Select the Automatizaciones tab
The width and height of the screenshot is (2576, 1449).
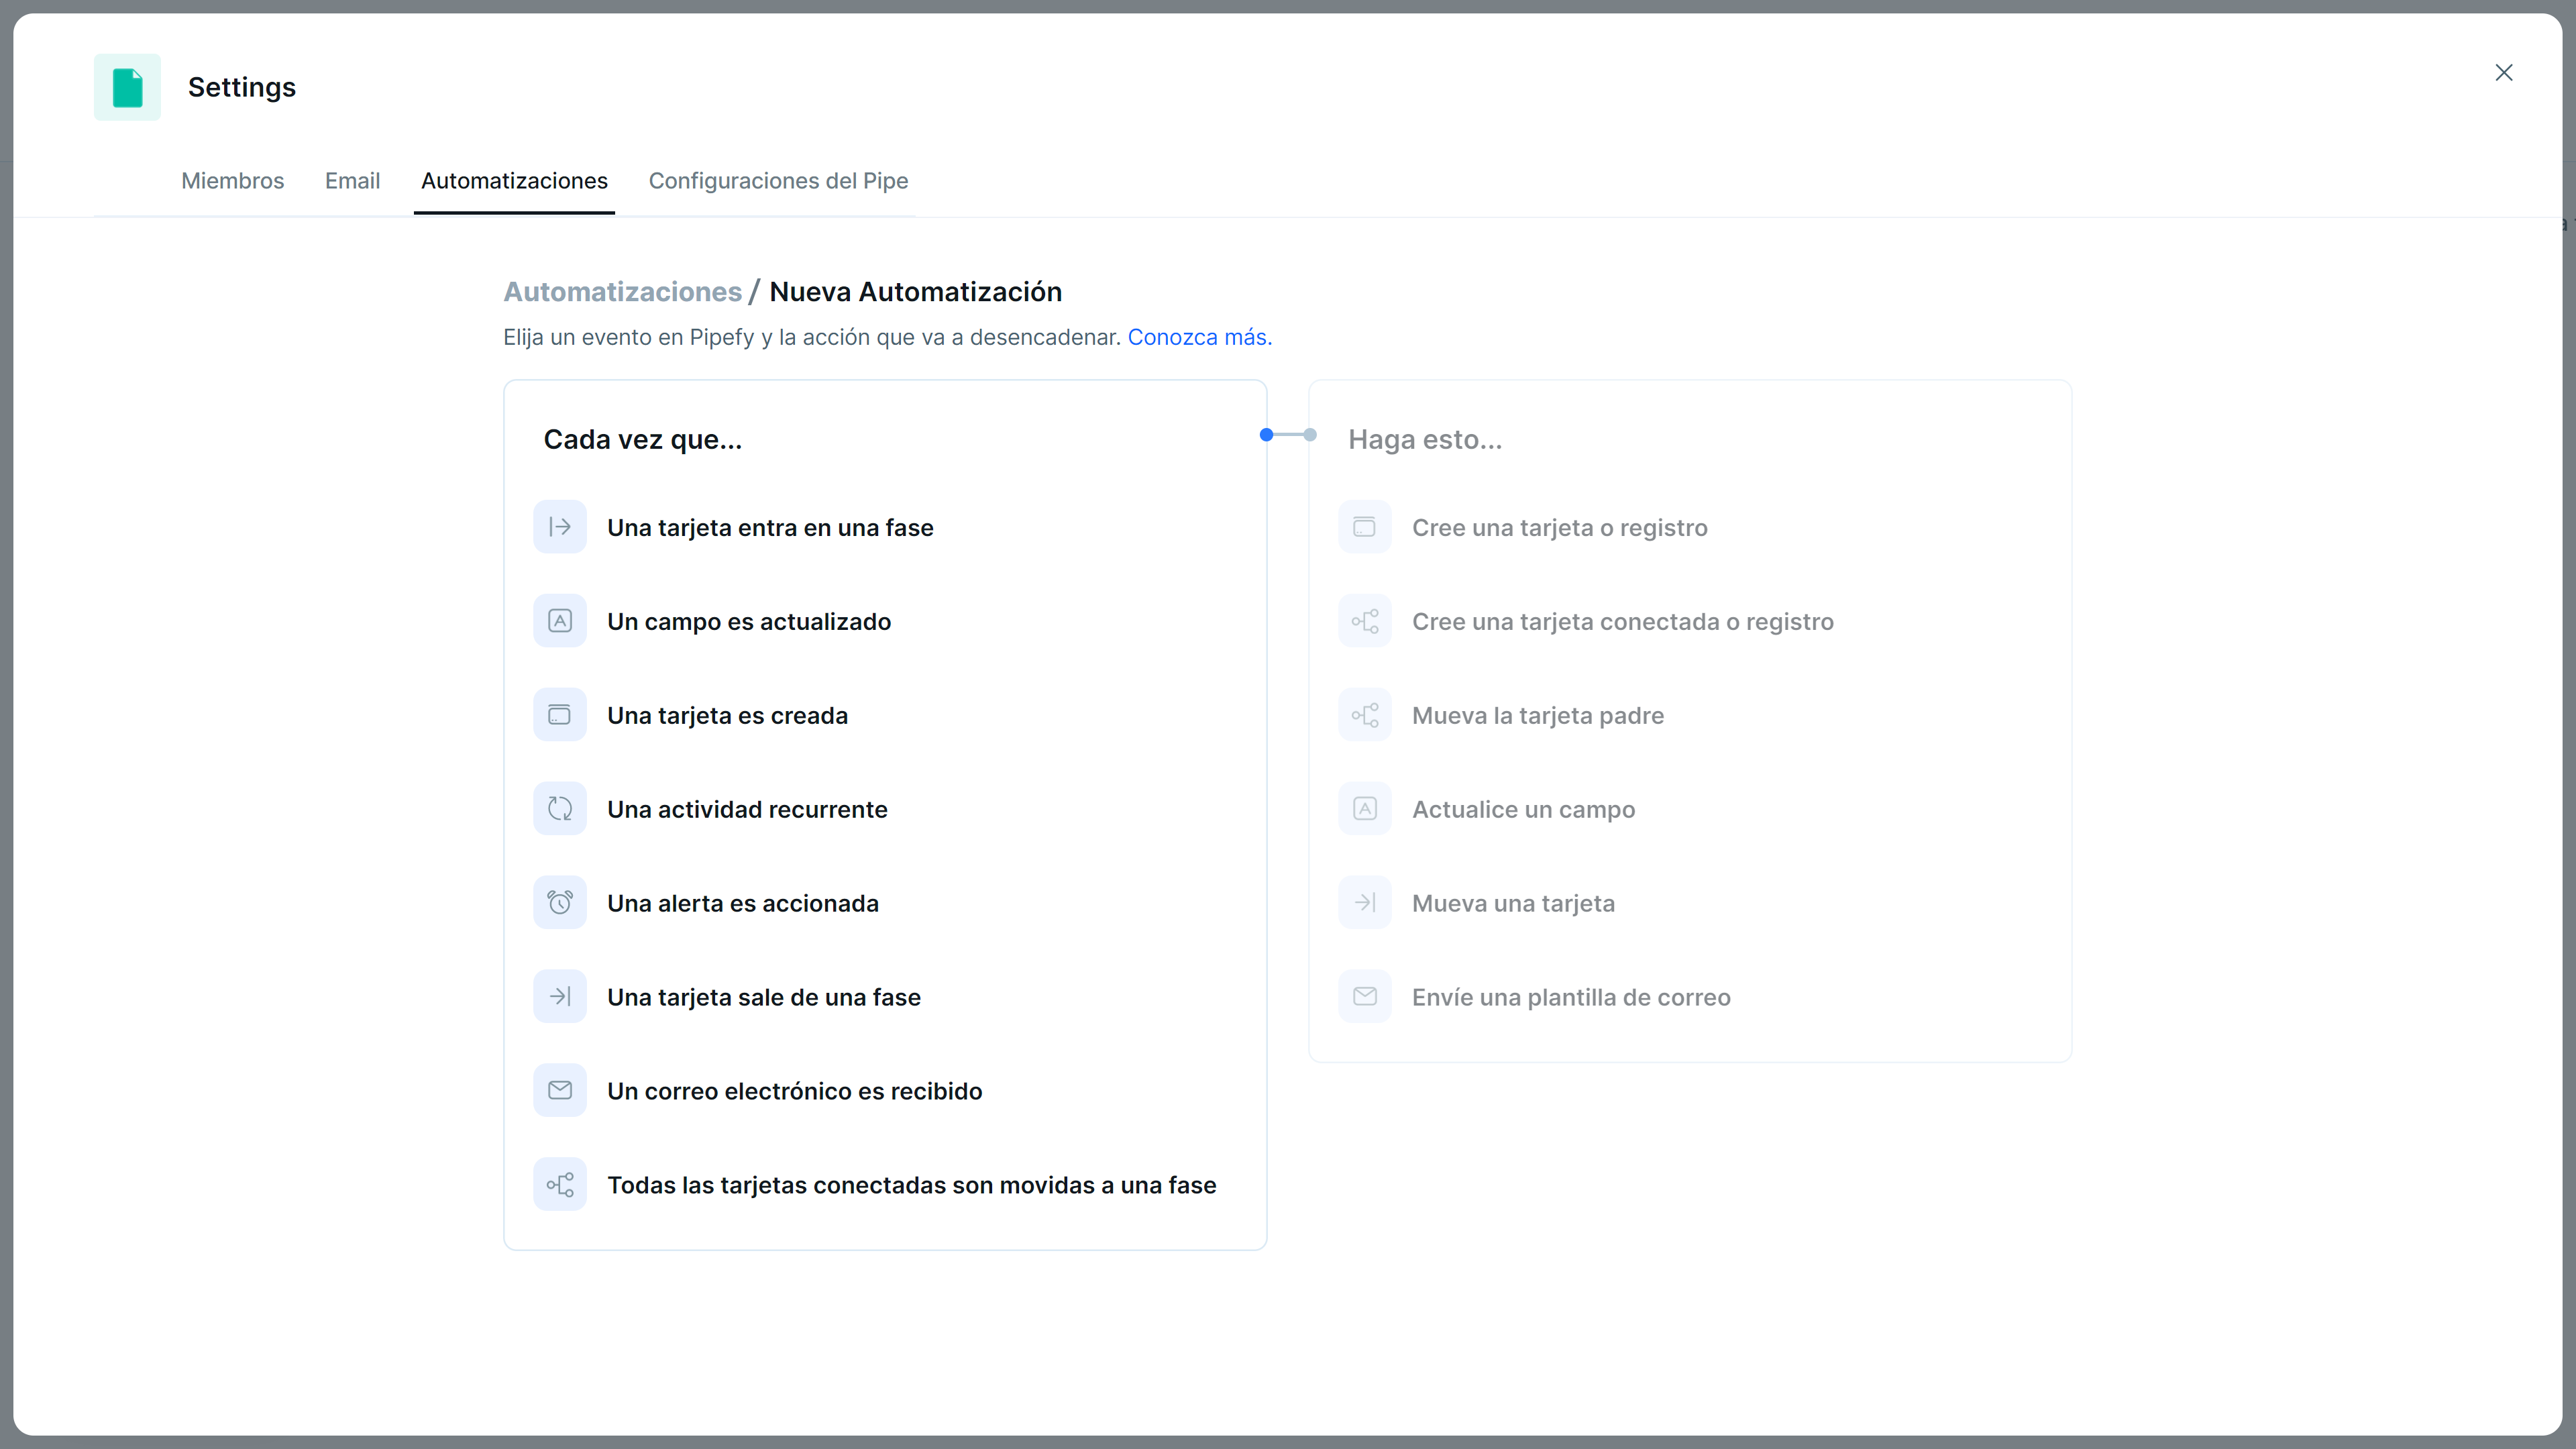coord(514,181)
